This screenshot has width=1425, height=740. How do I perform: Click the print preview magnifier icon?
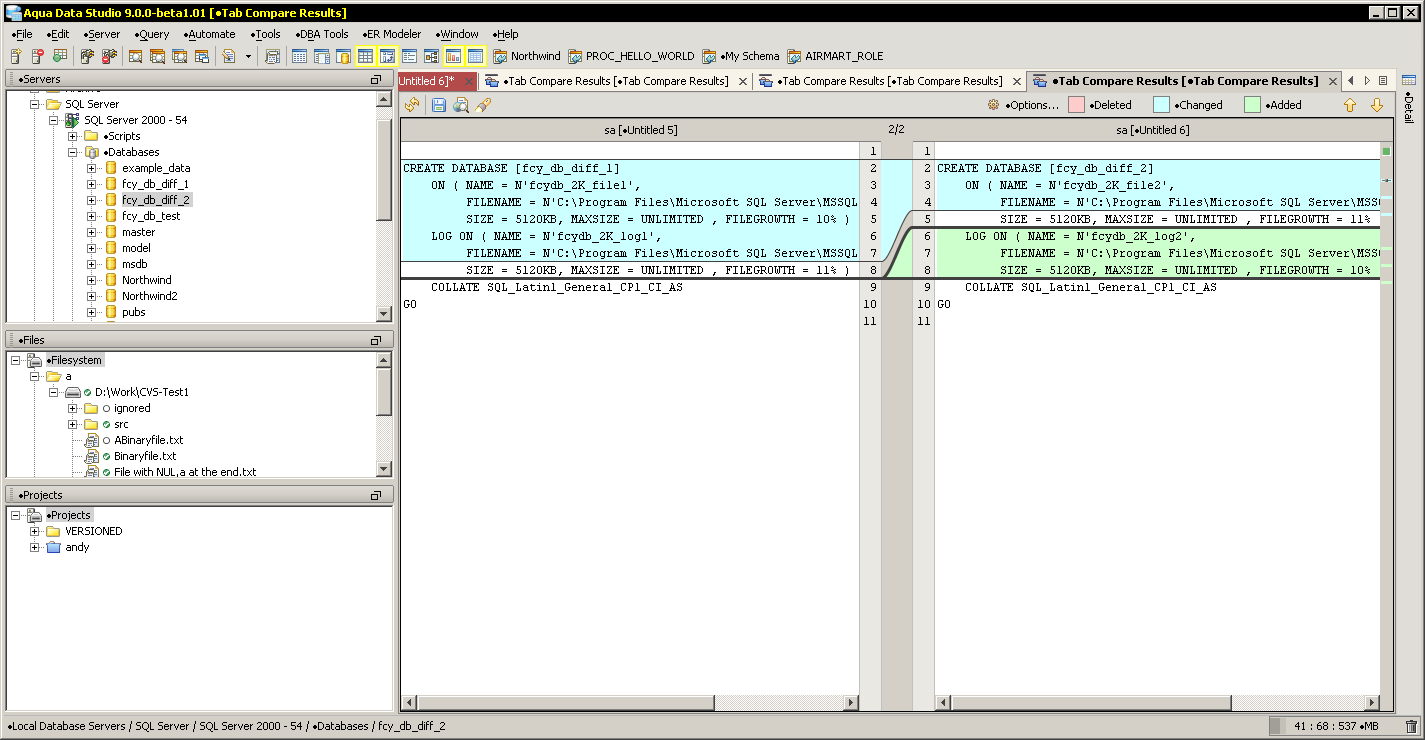460,104
